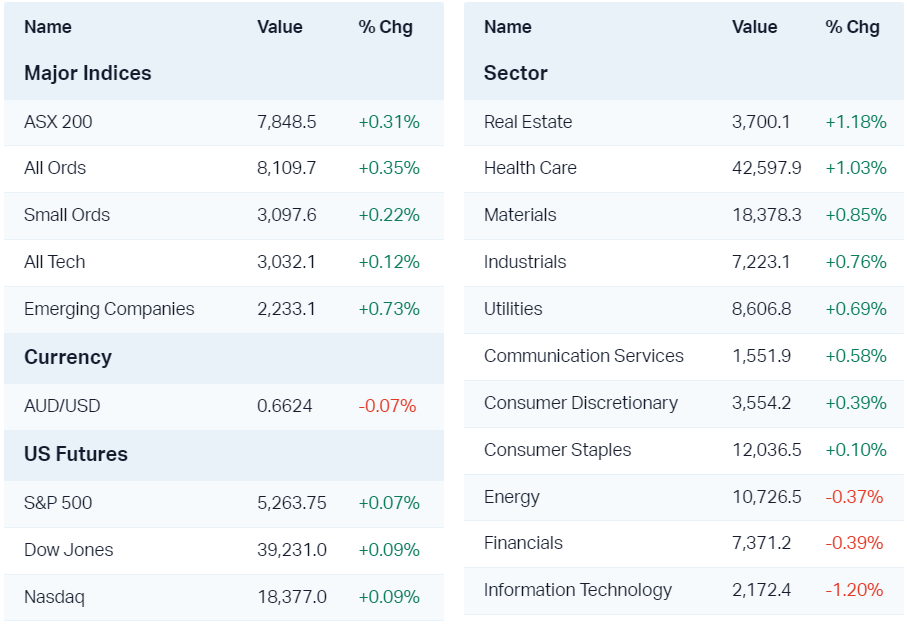Click the Value header in Major Indices table
The width and height of the screenshot is (907, 624).
pos(279,27)
